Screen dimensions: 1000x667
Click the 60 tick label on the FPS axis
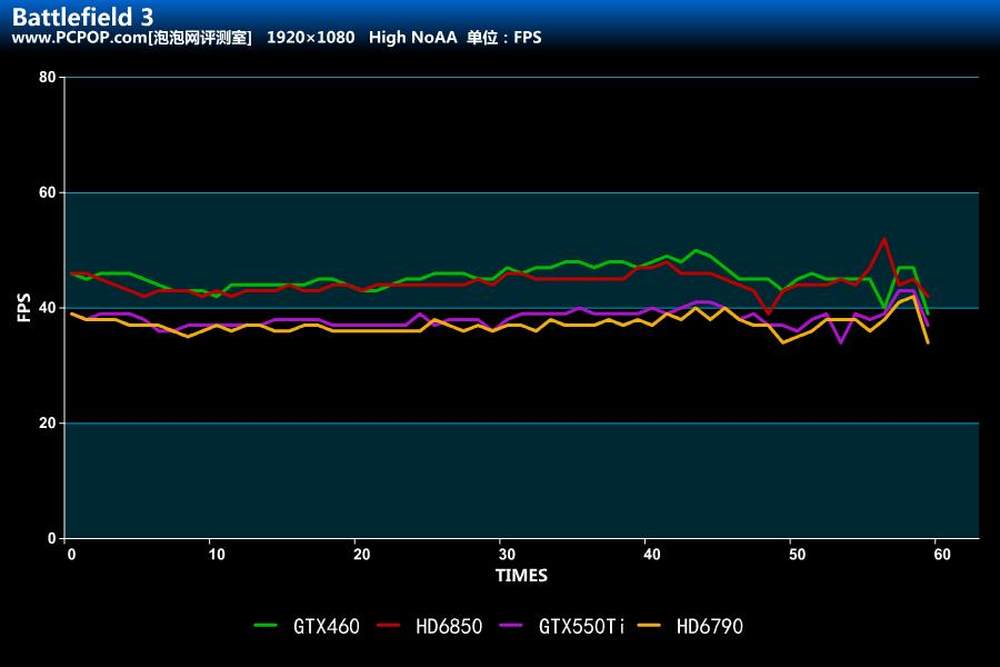click(47, 193)
